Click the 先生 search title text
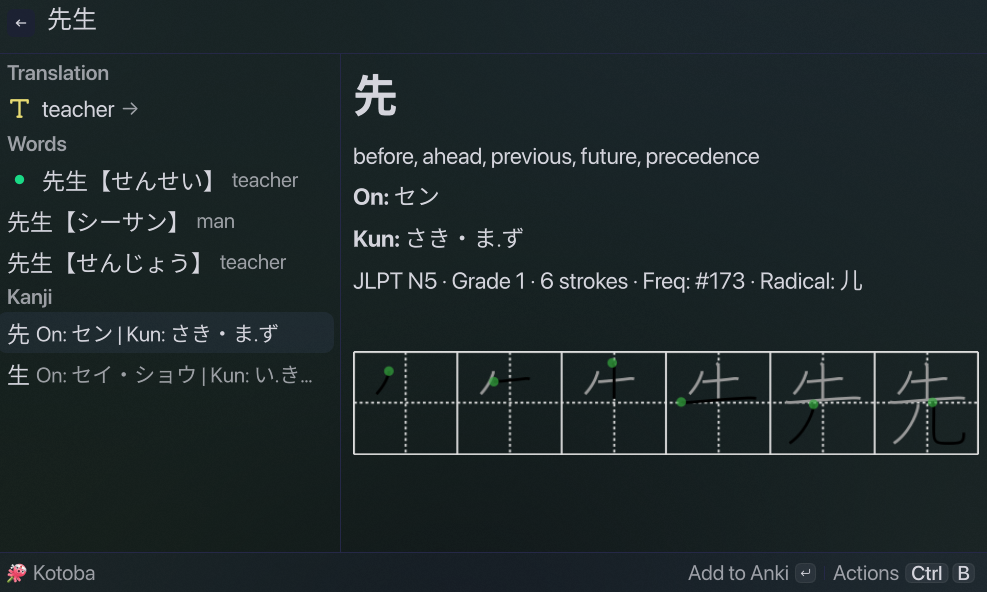Screen dimensions: 987x592 tap(72, 20)
